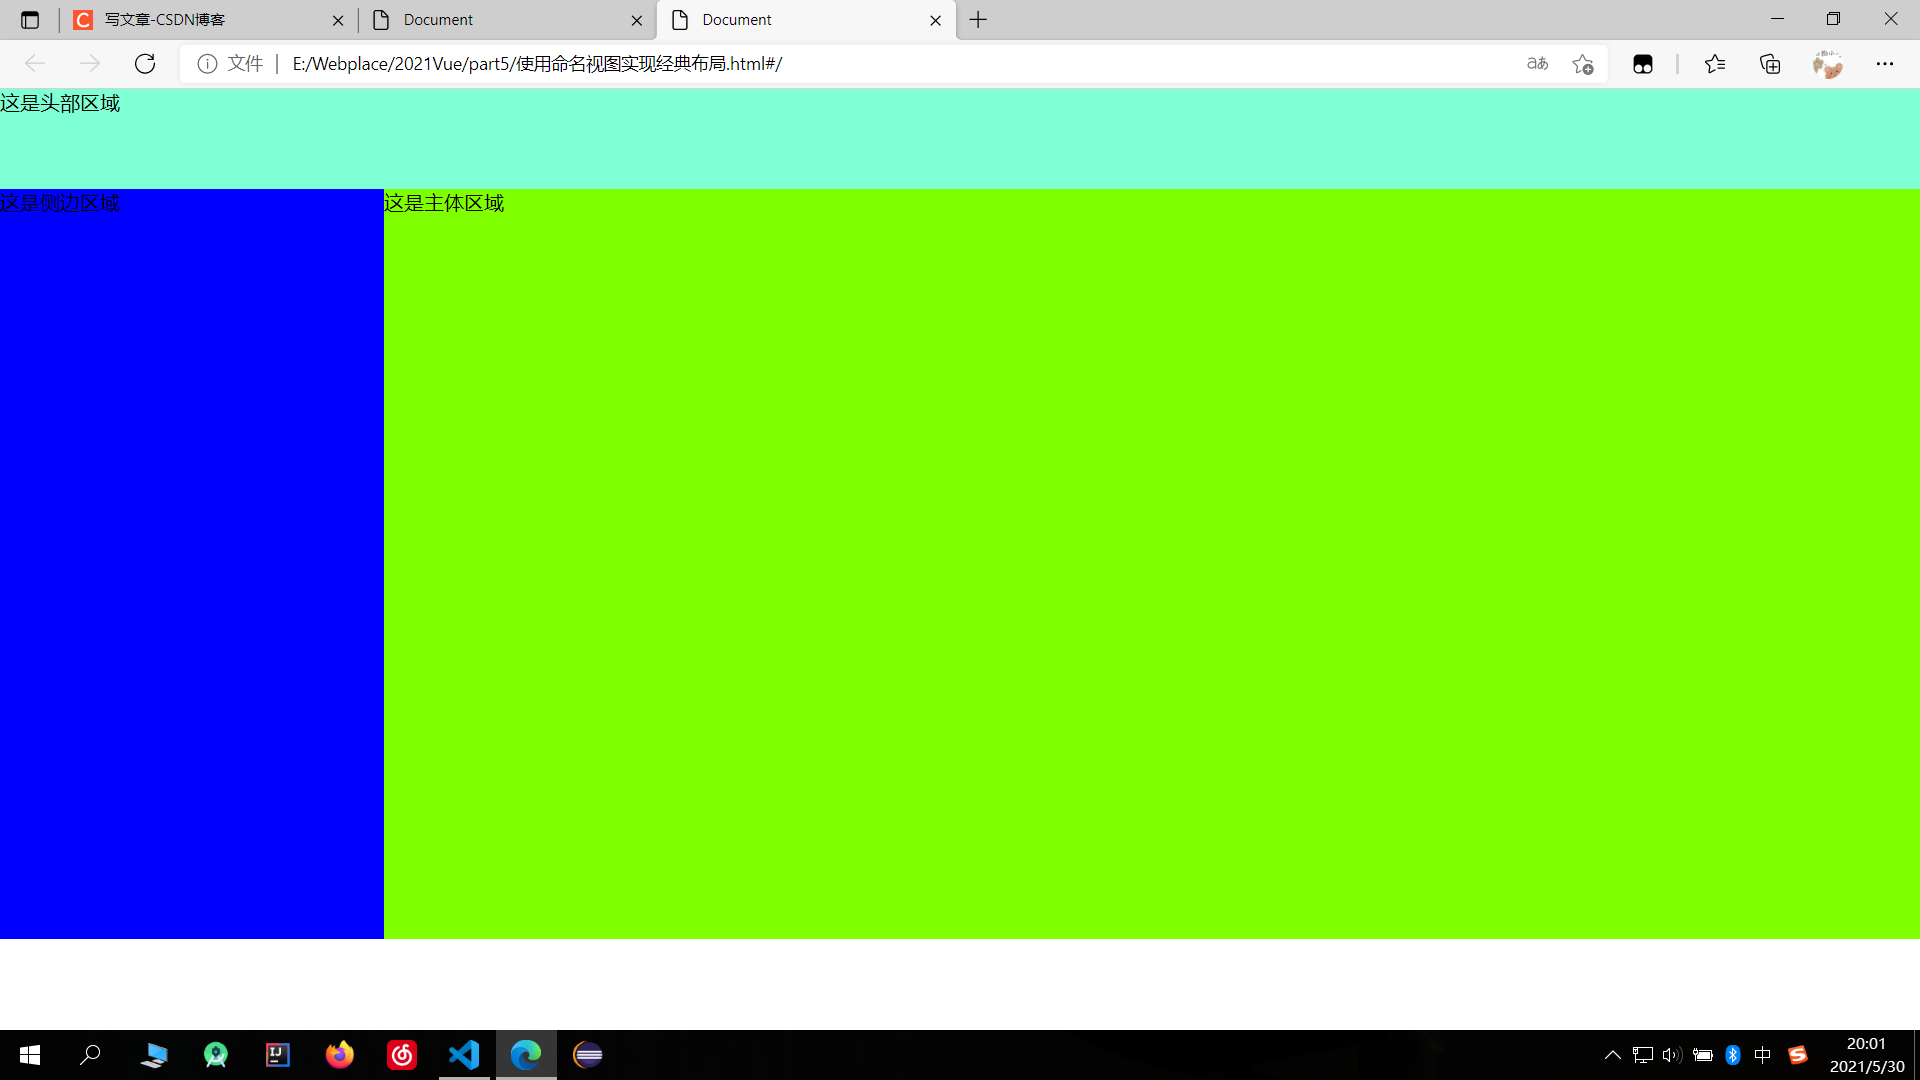Add this page to favorites star
Screen dimensions: 1920x1080
coord(1582,64)
